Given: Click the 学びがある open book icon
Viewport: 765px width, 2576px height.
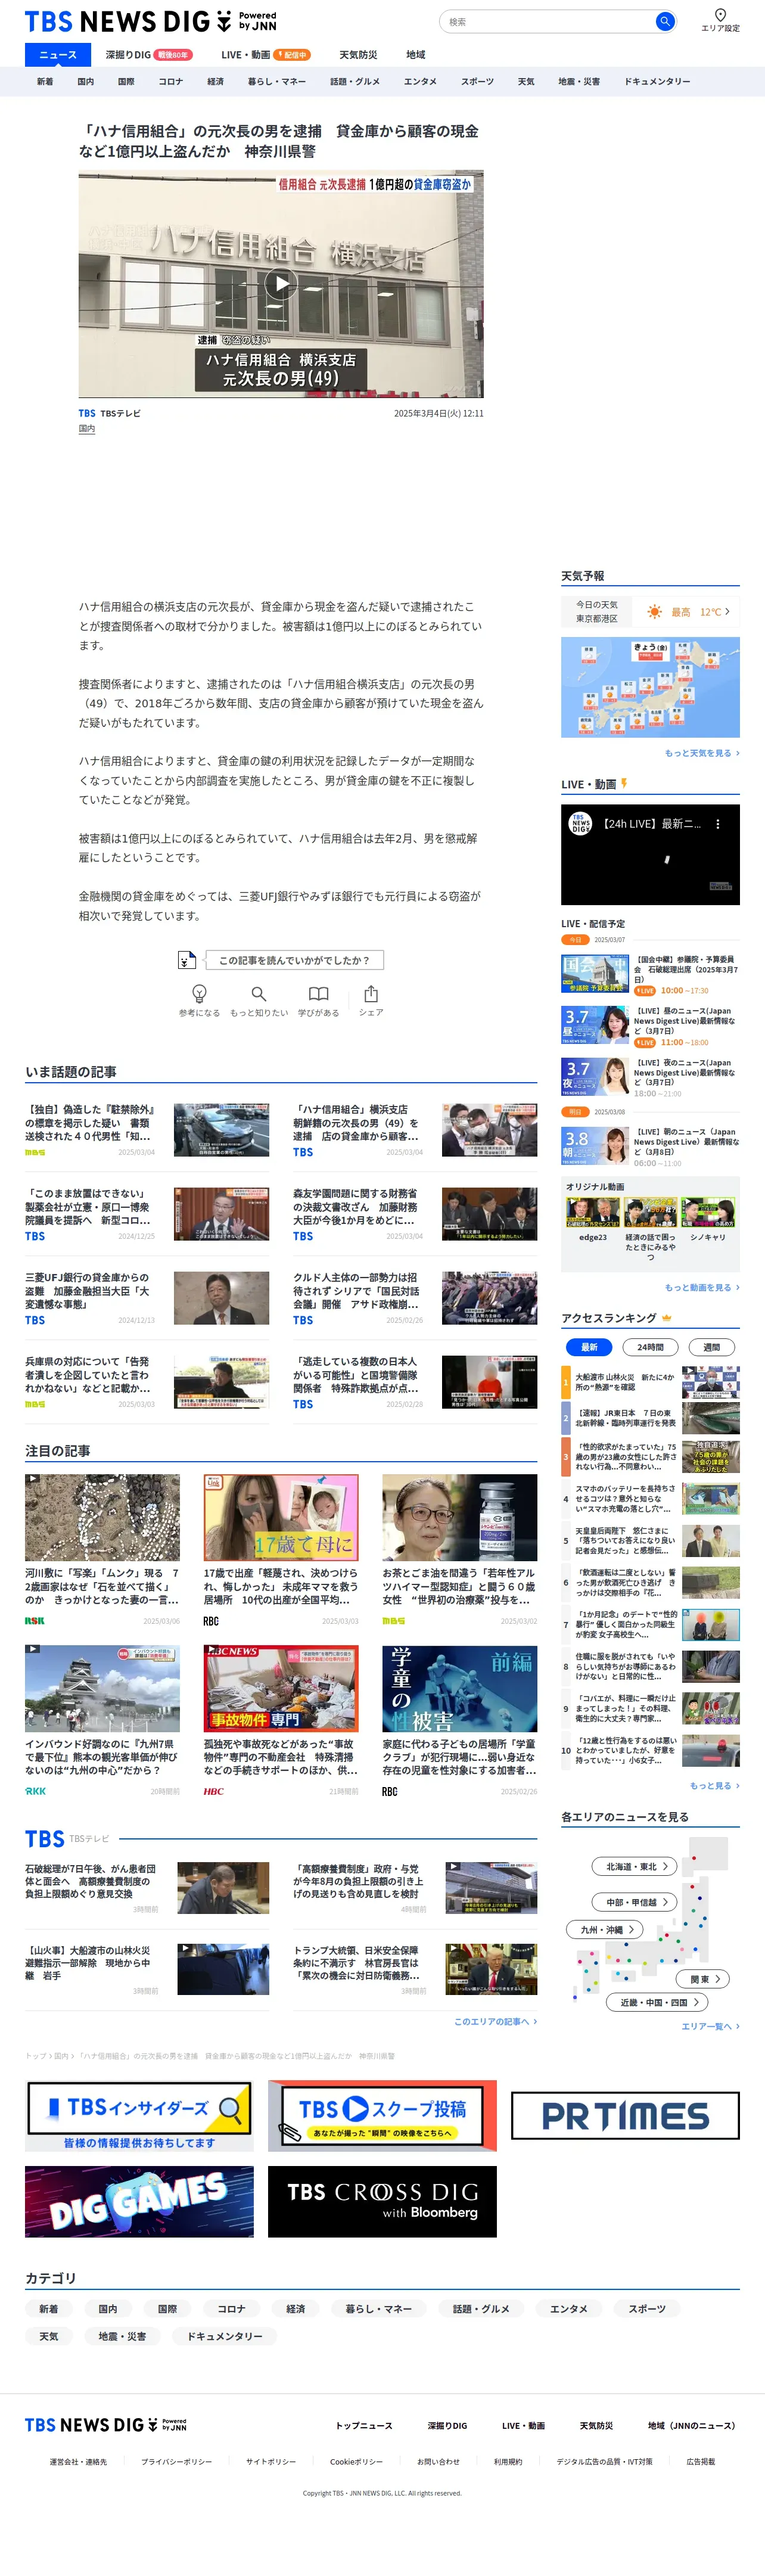Looking at the screenshot, I should point(318,993).
